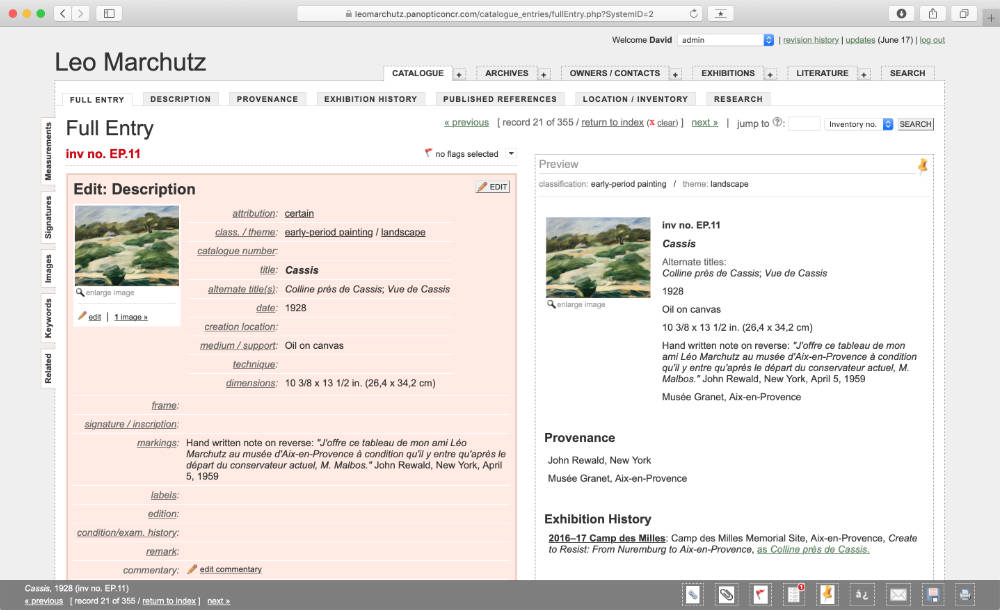
Task: Click plus icon beside Literature tab
Action: 864,75
